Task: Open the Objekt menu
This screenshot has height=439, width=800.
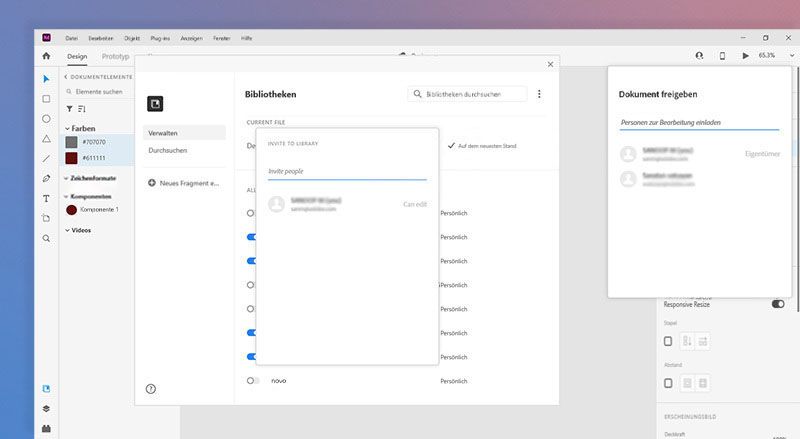Action: 132,38
